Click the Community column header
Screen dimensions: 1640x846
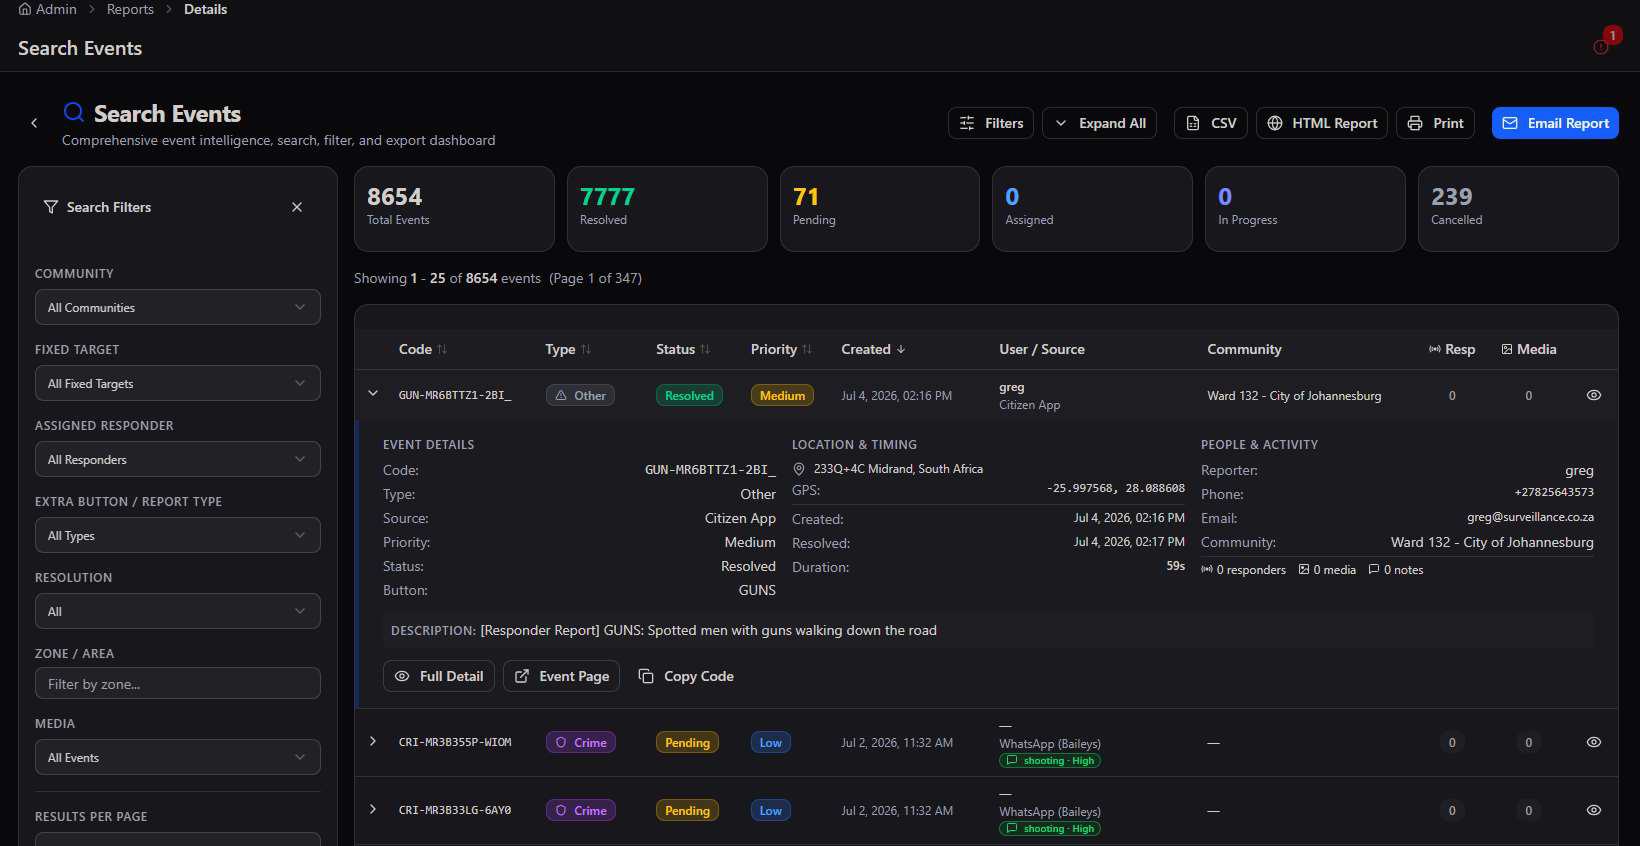1244,349
